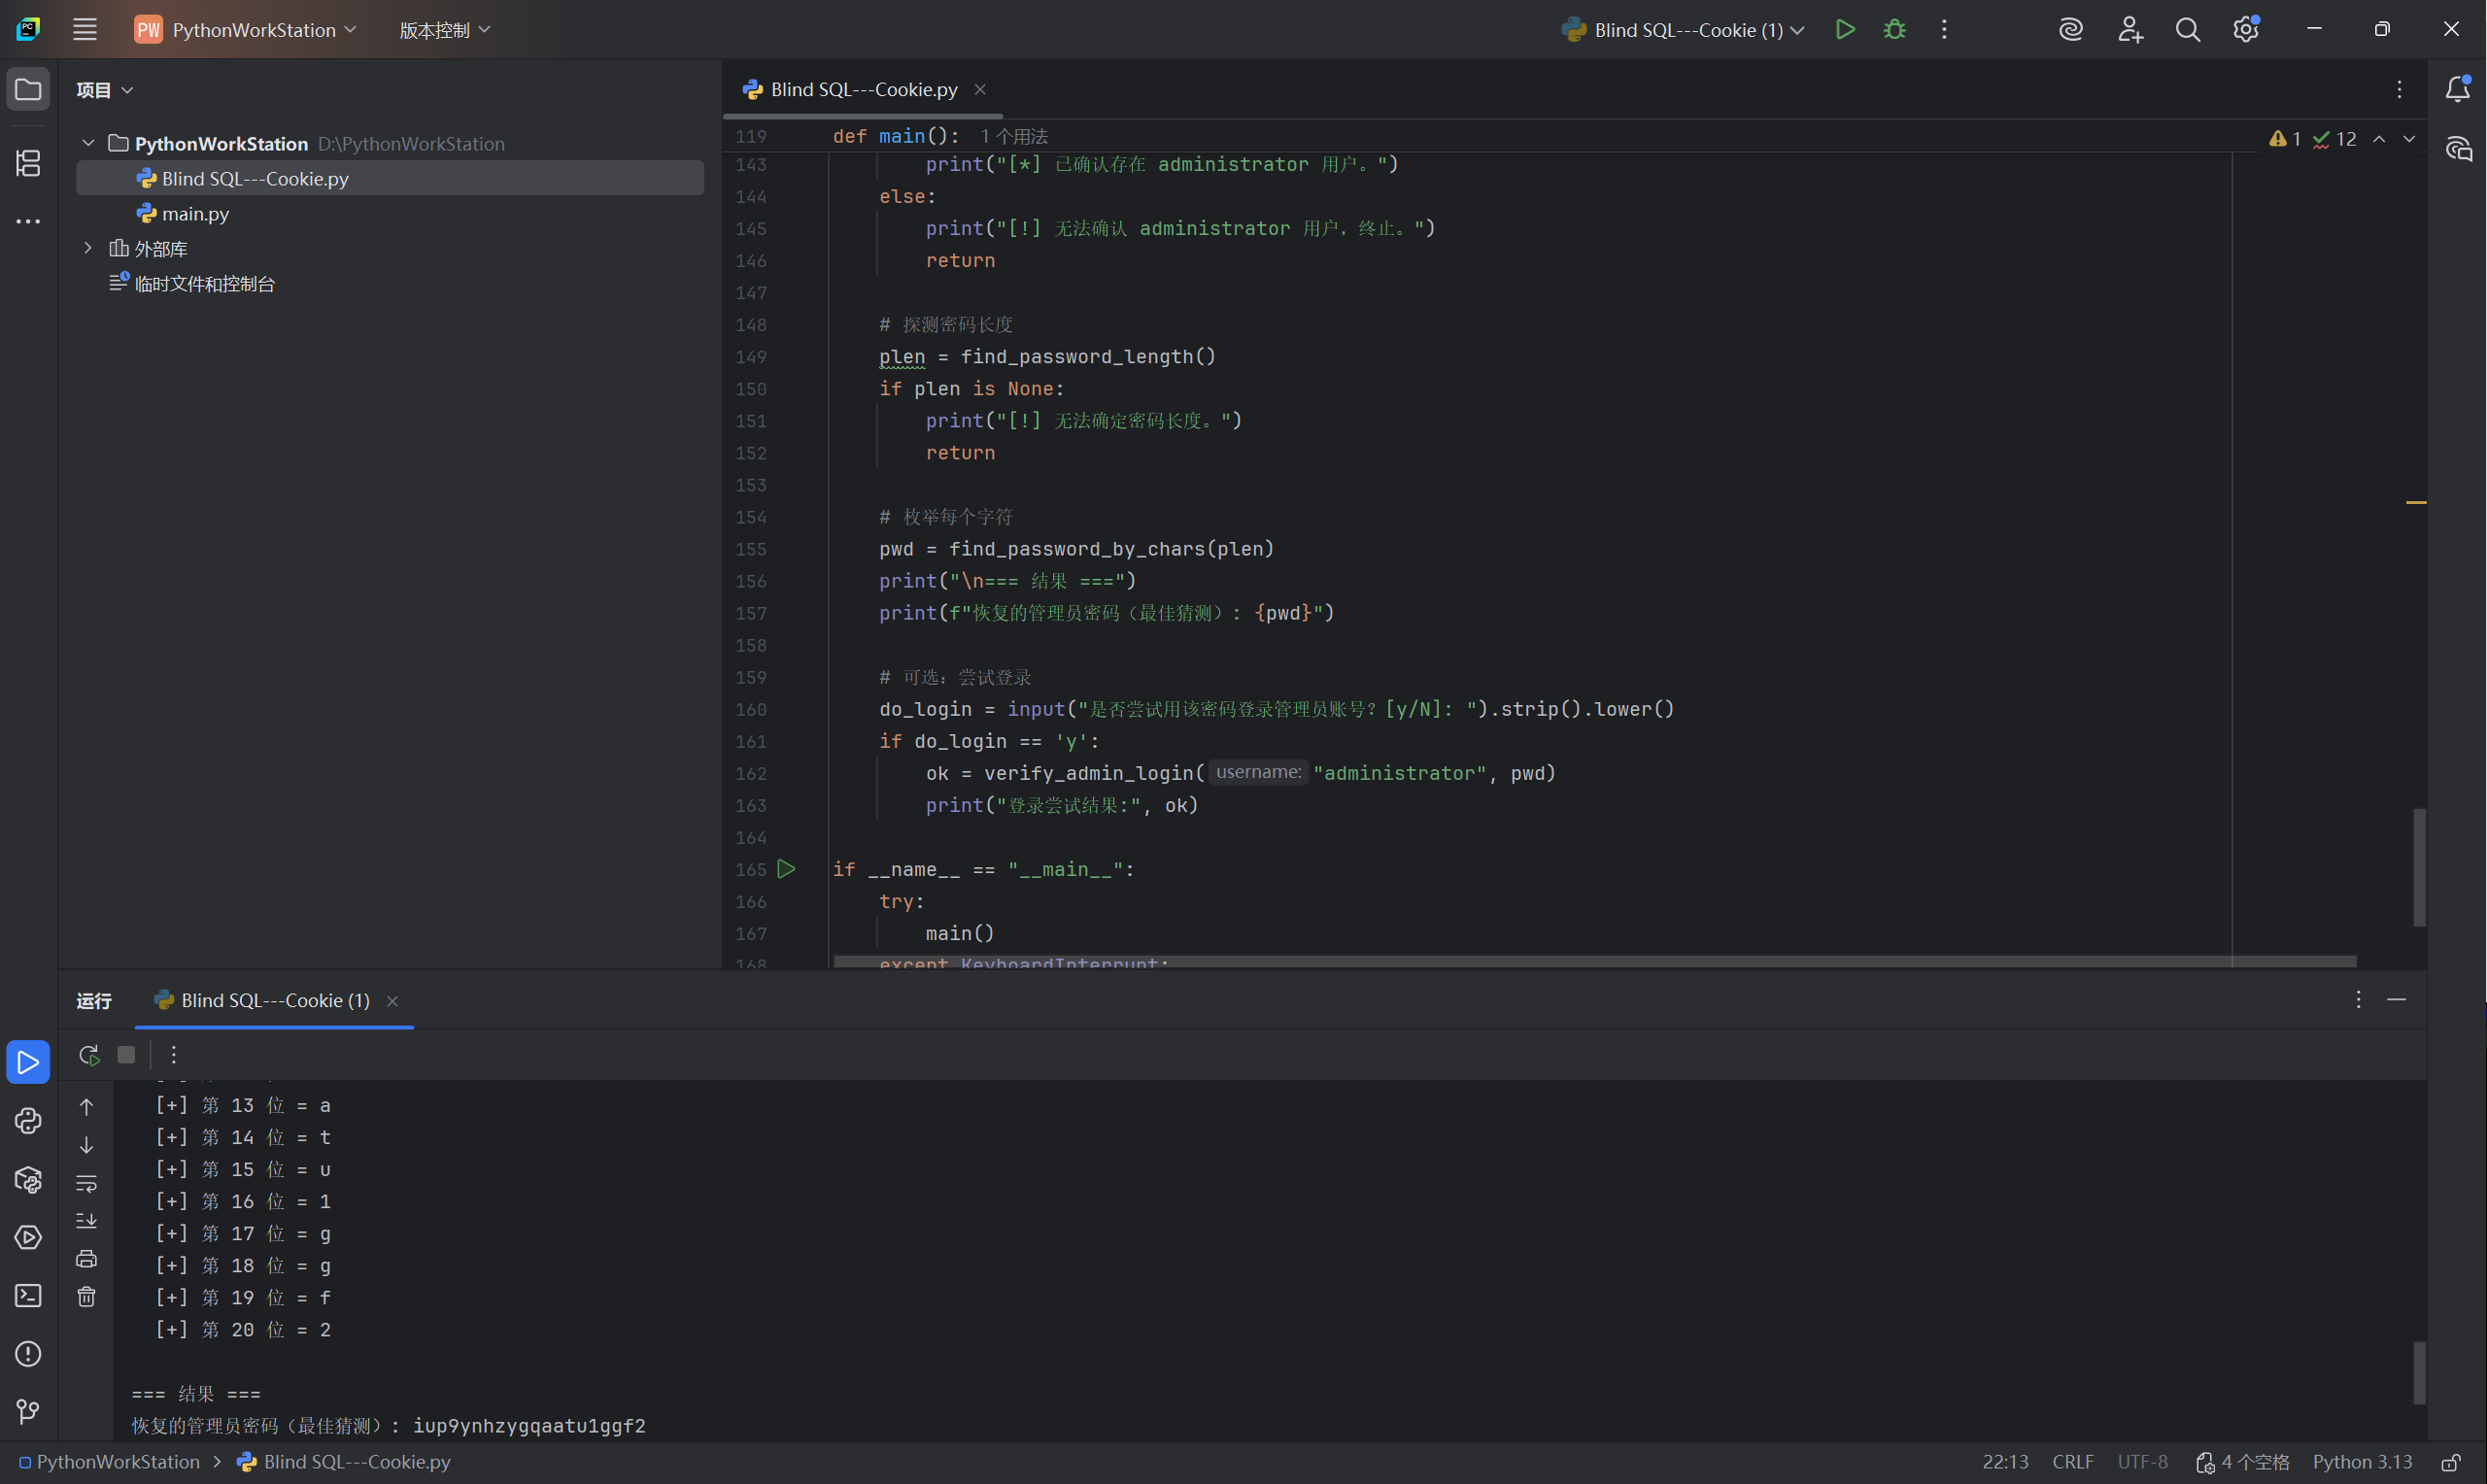Open main.py from the project tree
The width and height of the screenshot is (2487, 1484).
(195, 214)
